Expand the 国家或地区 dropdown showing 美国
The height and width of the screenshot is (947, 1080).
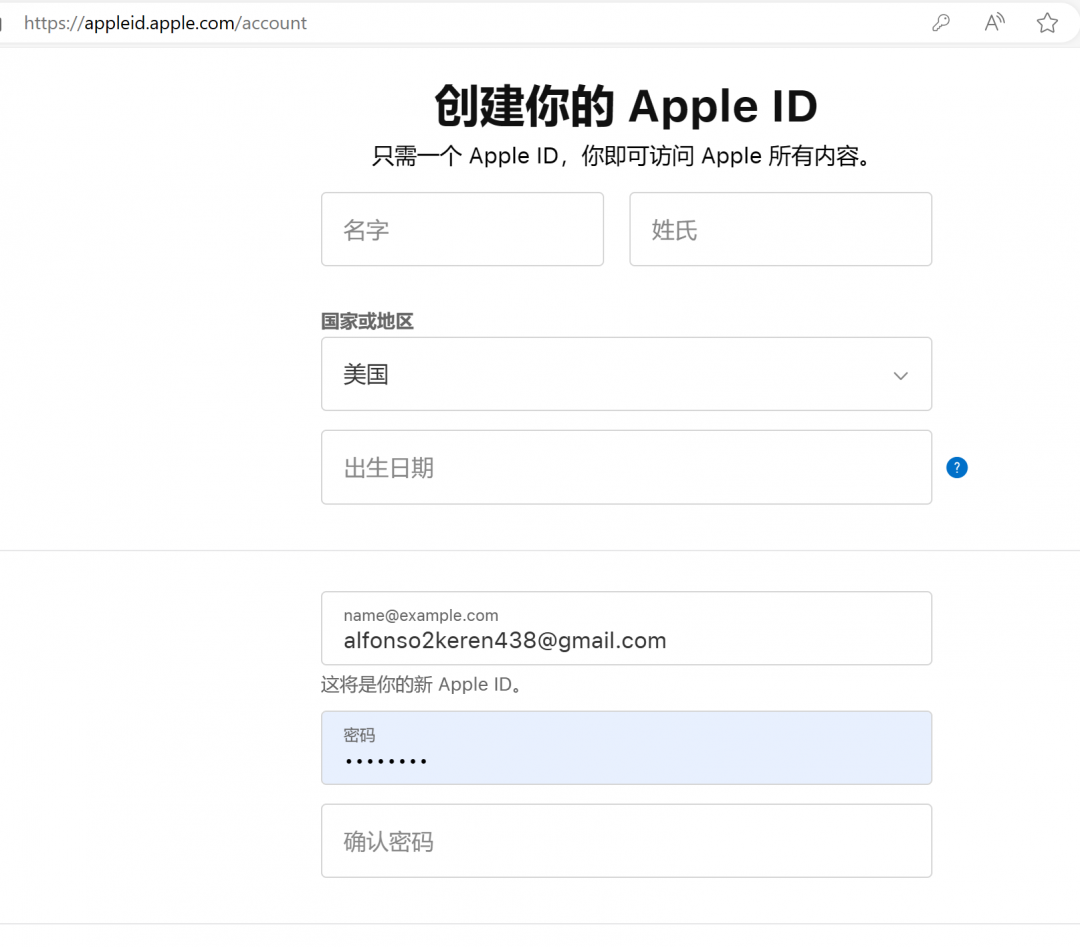pyautogui.click(x=626, y=374)
